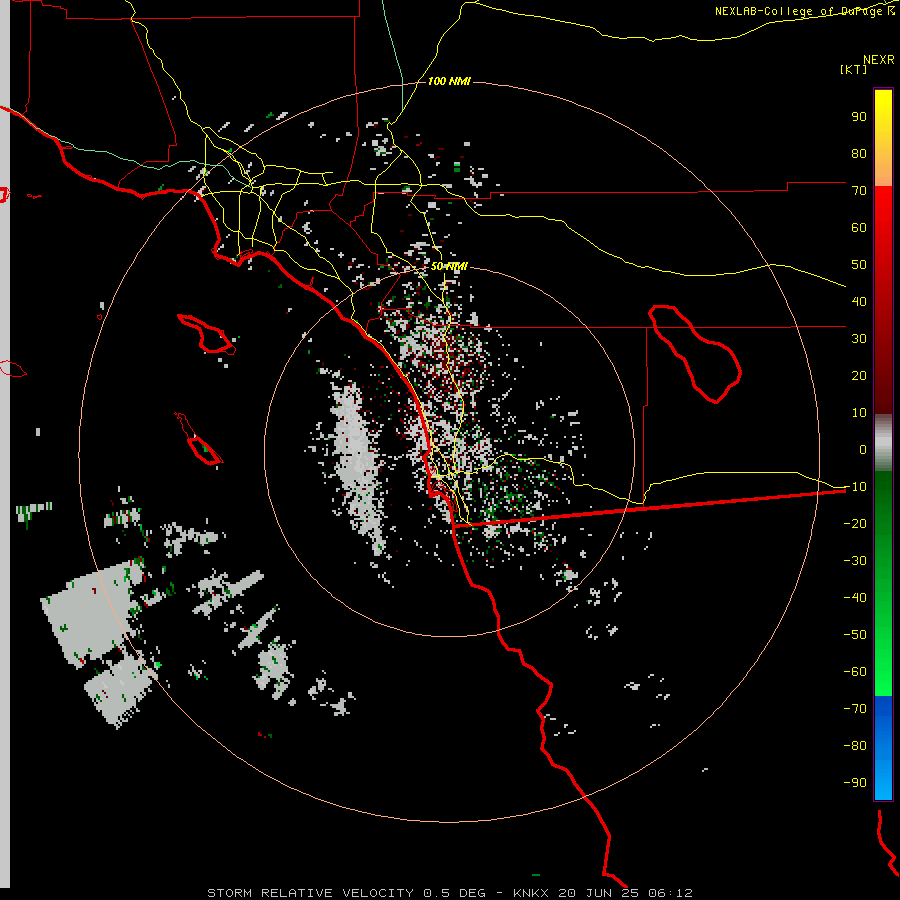The width and height of the screenshot is (900, 900).
Task: Click the 70 value on velocity scale
Action: click(x=859, y=191)
